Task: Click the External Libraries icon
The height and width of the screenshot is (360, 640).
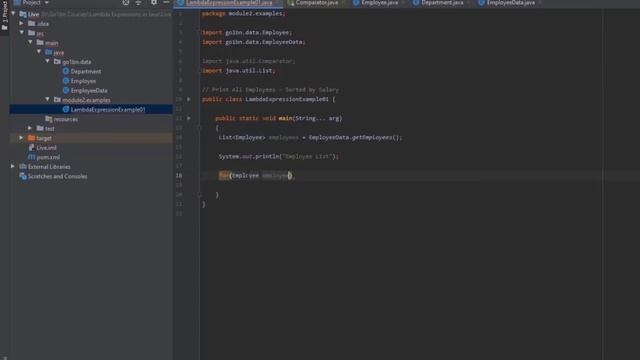Action: point(23,167)
